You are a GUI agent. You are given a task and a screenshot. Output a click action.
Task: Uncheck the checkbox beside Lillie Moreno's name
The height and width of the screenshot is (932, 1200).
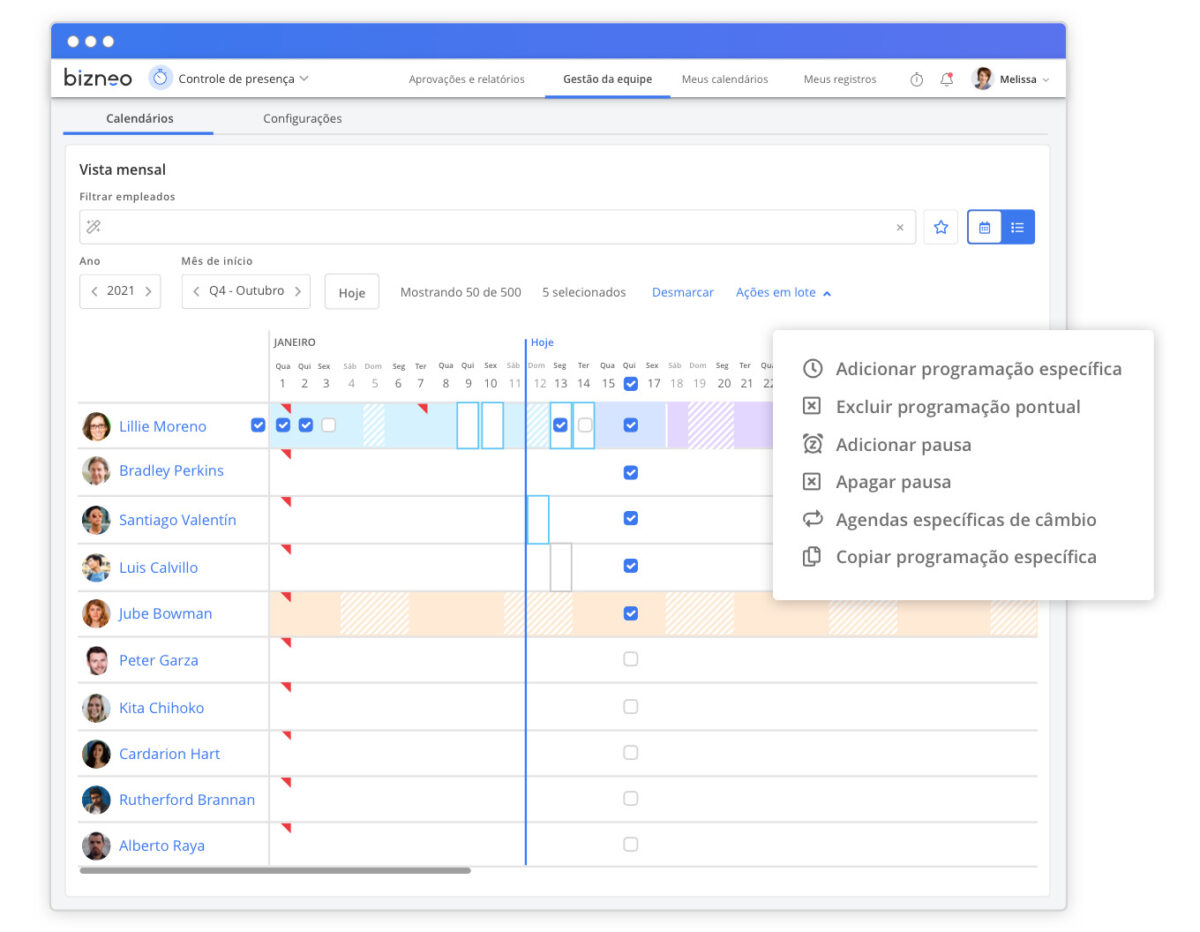point(258,425)
